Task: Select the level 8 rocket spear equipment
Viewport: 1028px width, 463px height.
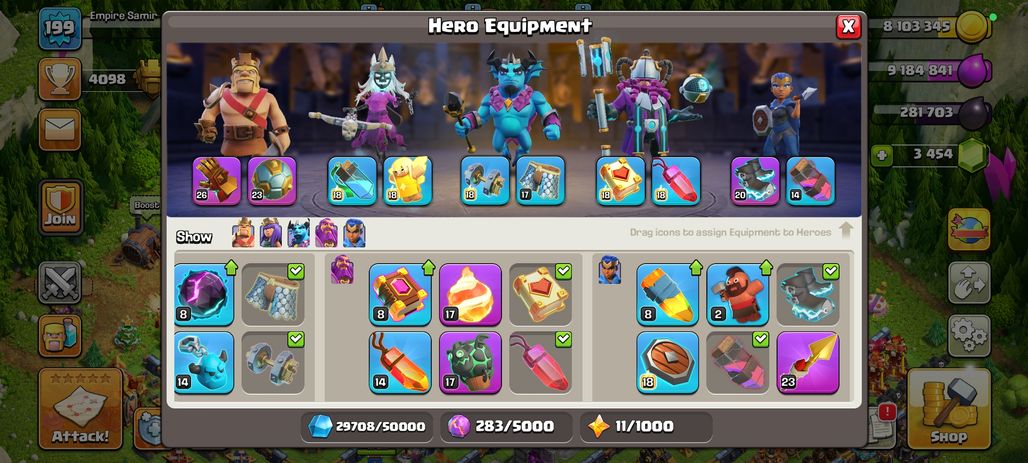Action: (x=667, y=294)
